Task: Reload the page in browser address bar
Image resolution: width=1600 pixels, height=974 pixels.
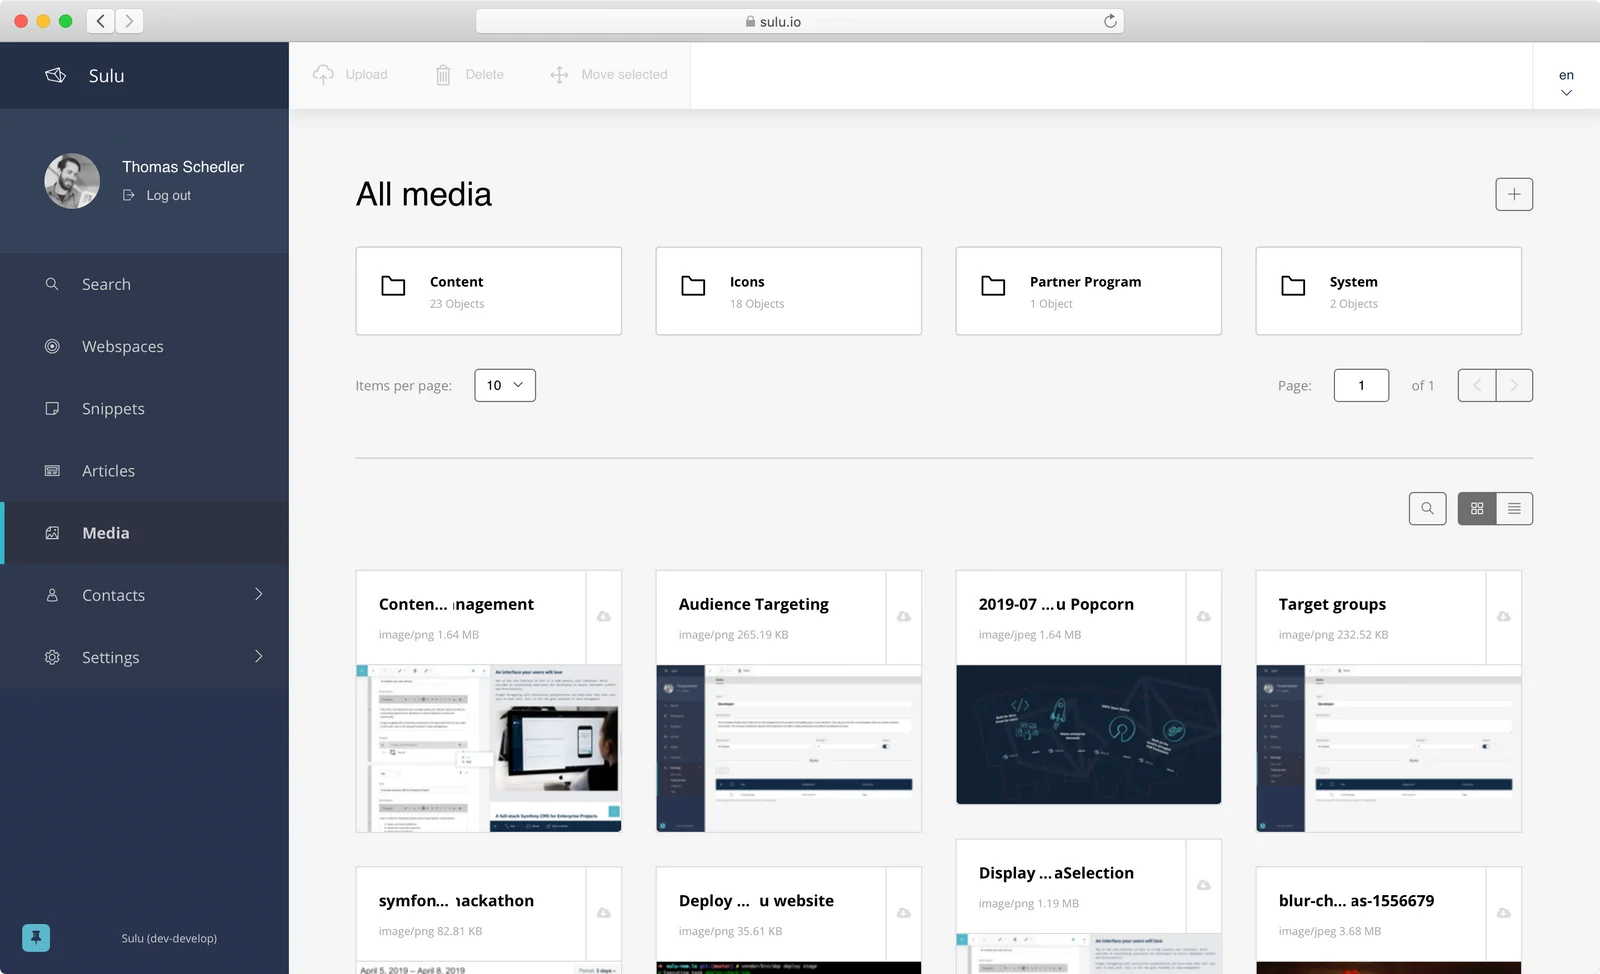Action: [x=1109, y=21]
